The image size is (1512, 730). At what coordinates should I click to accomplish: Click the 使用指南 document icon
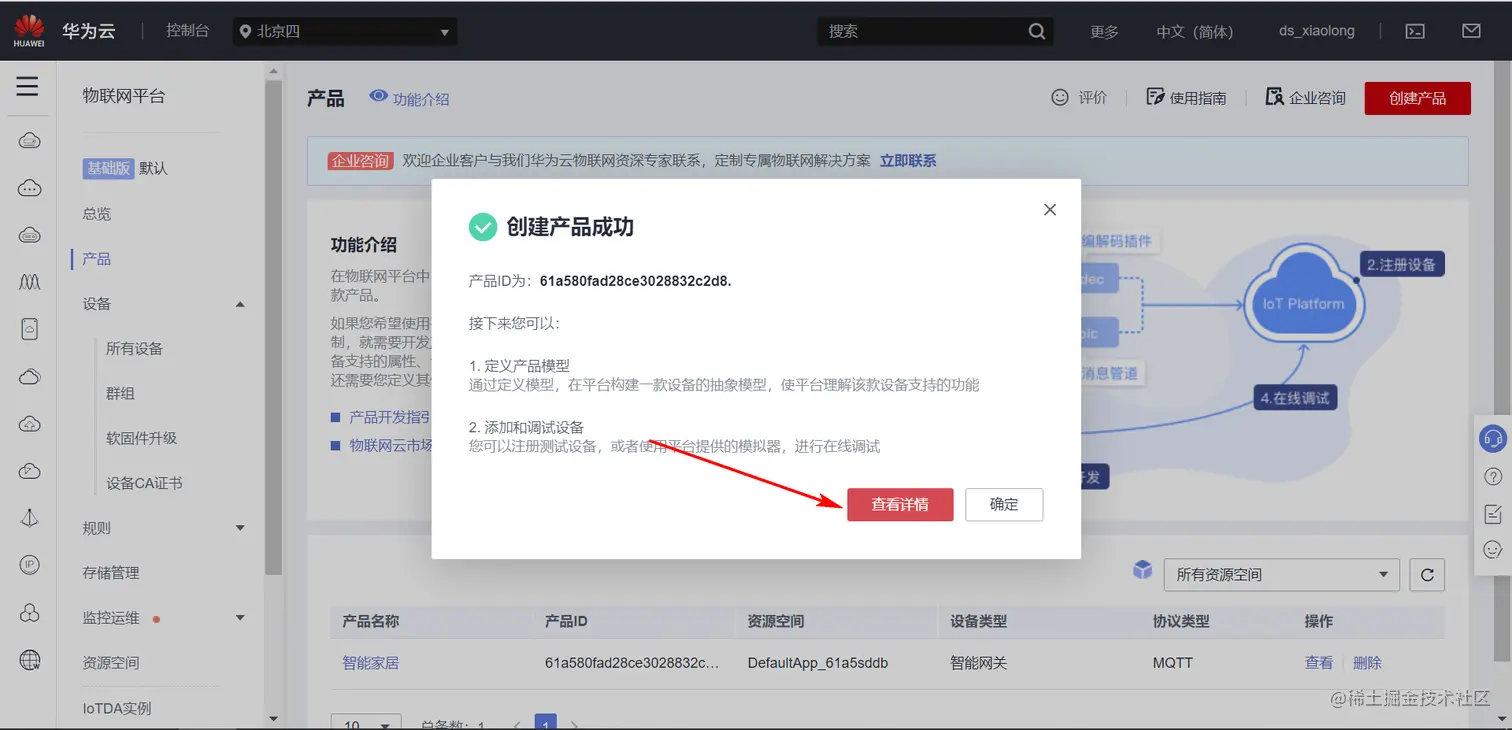tap(1155, 97)
